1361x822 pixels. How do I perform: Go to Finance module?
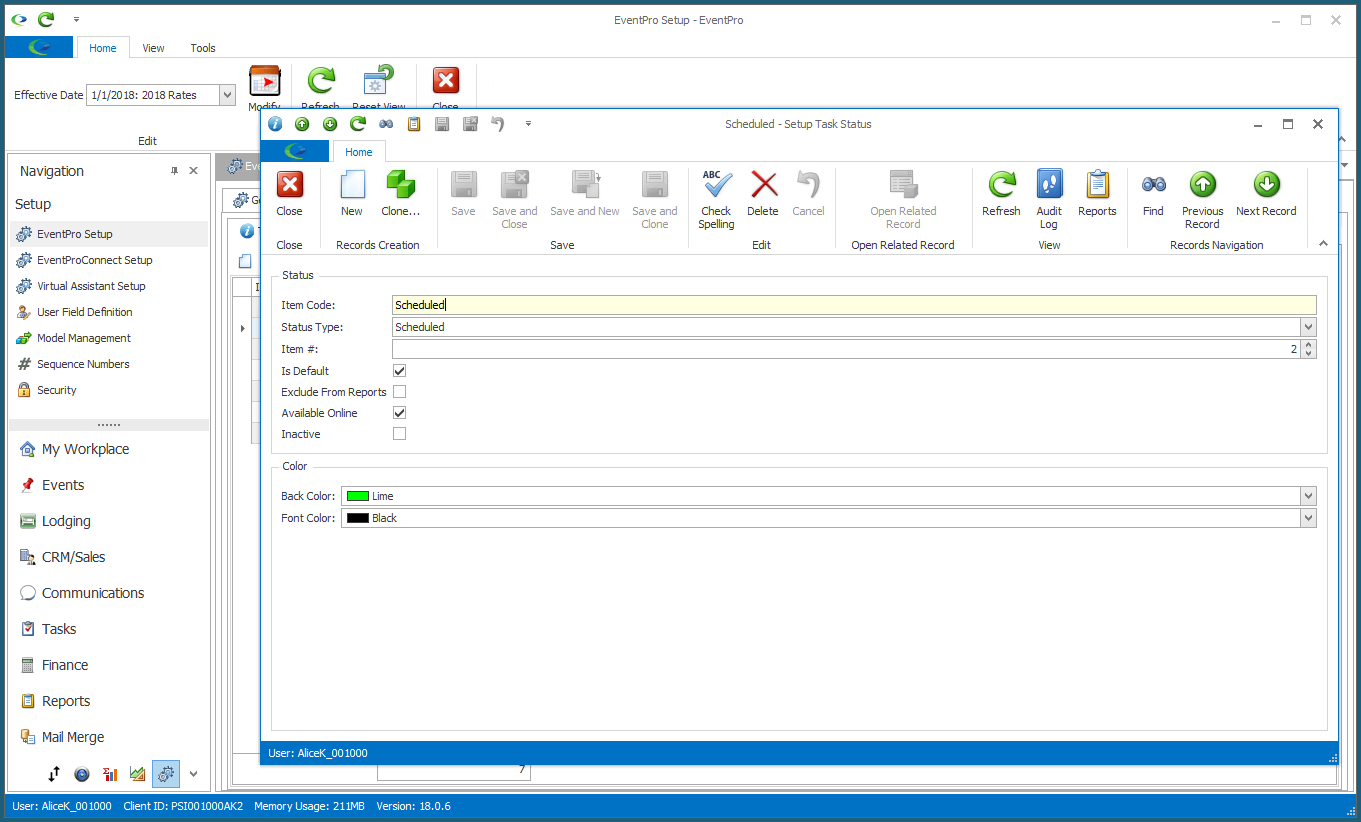[110, 665]
